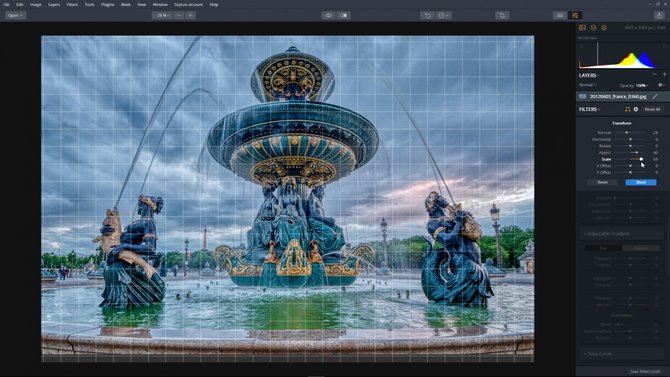The image size is (670, 377).
Task: Expand the LAYERS header dropdown
Action: point(589,75)
